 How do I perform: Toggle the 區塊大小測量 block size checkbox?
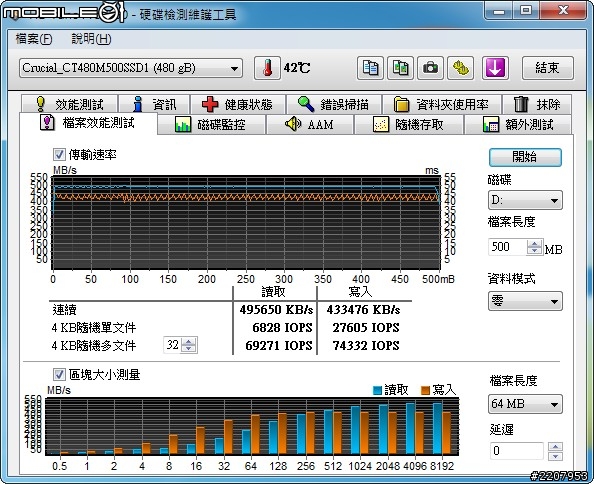(59, 375)
